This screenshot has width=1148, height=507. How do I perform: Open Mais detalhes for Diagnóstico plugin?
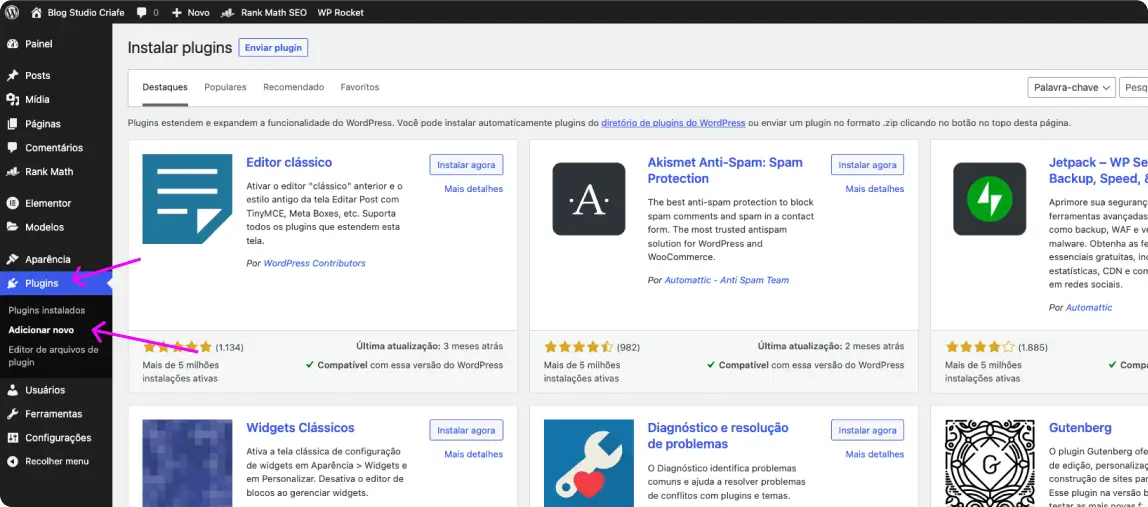tap(875, 454)
